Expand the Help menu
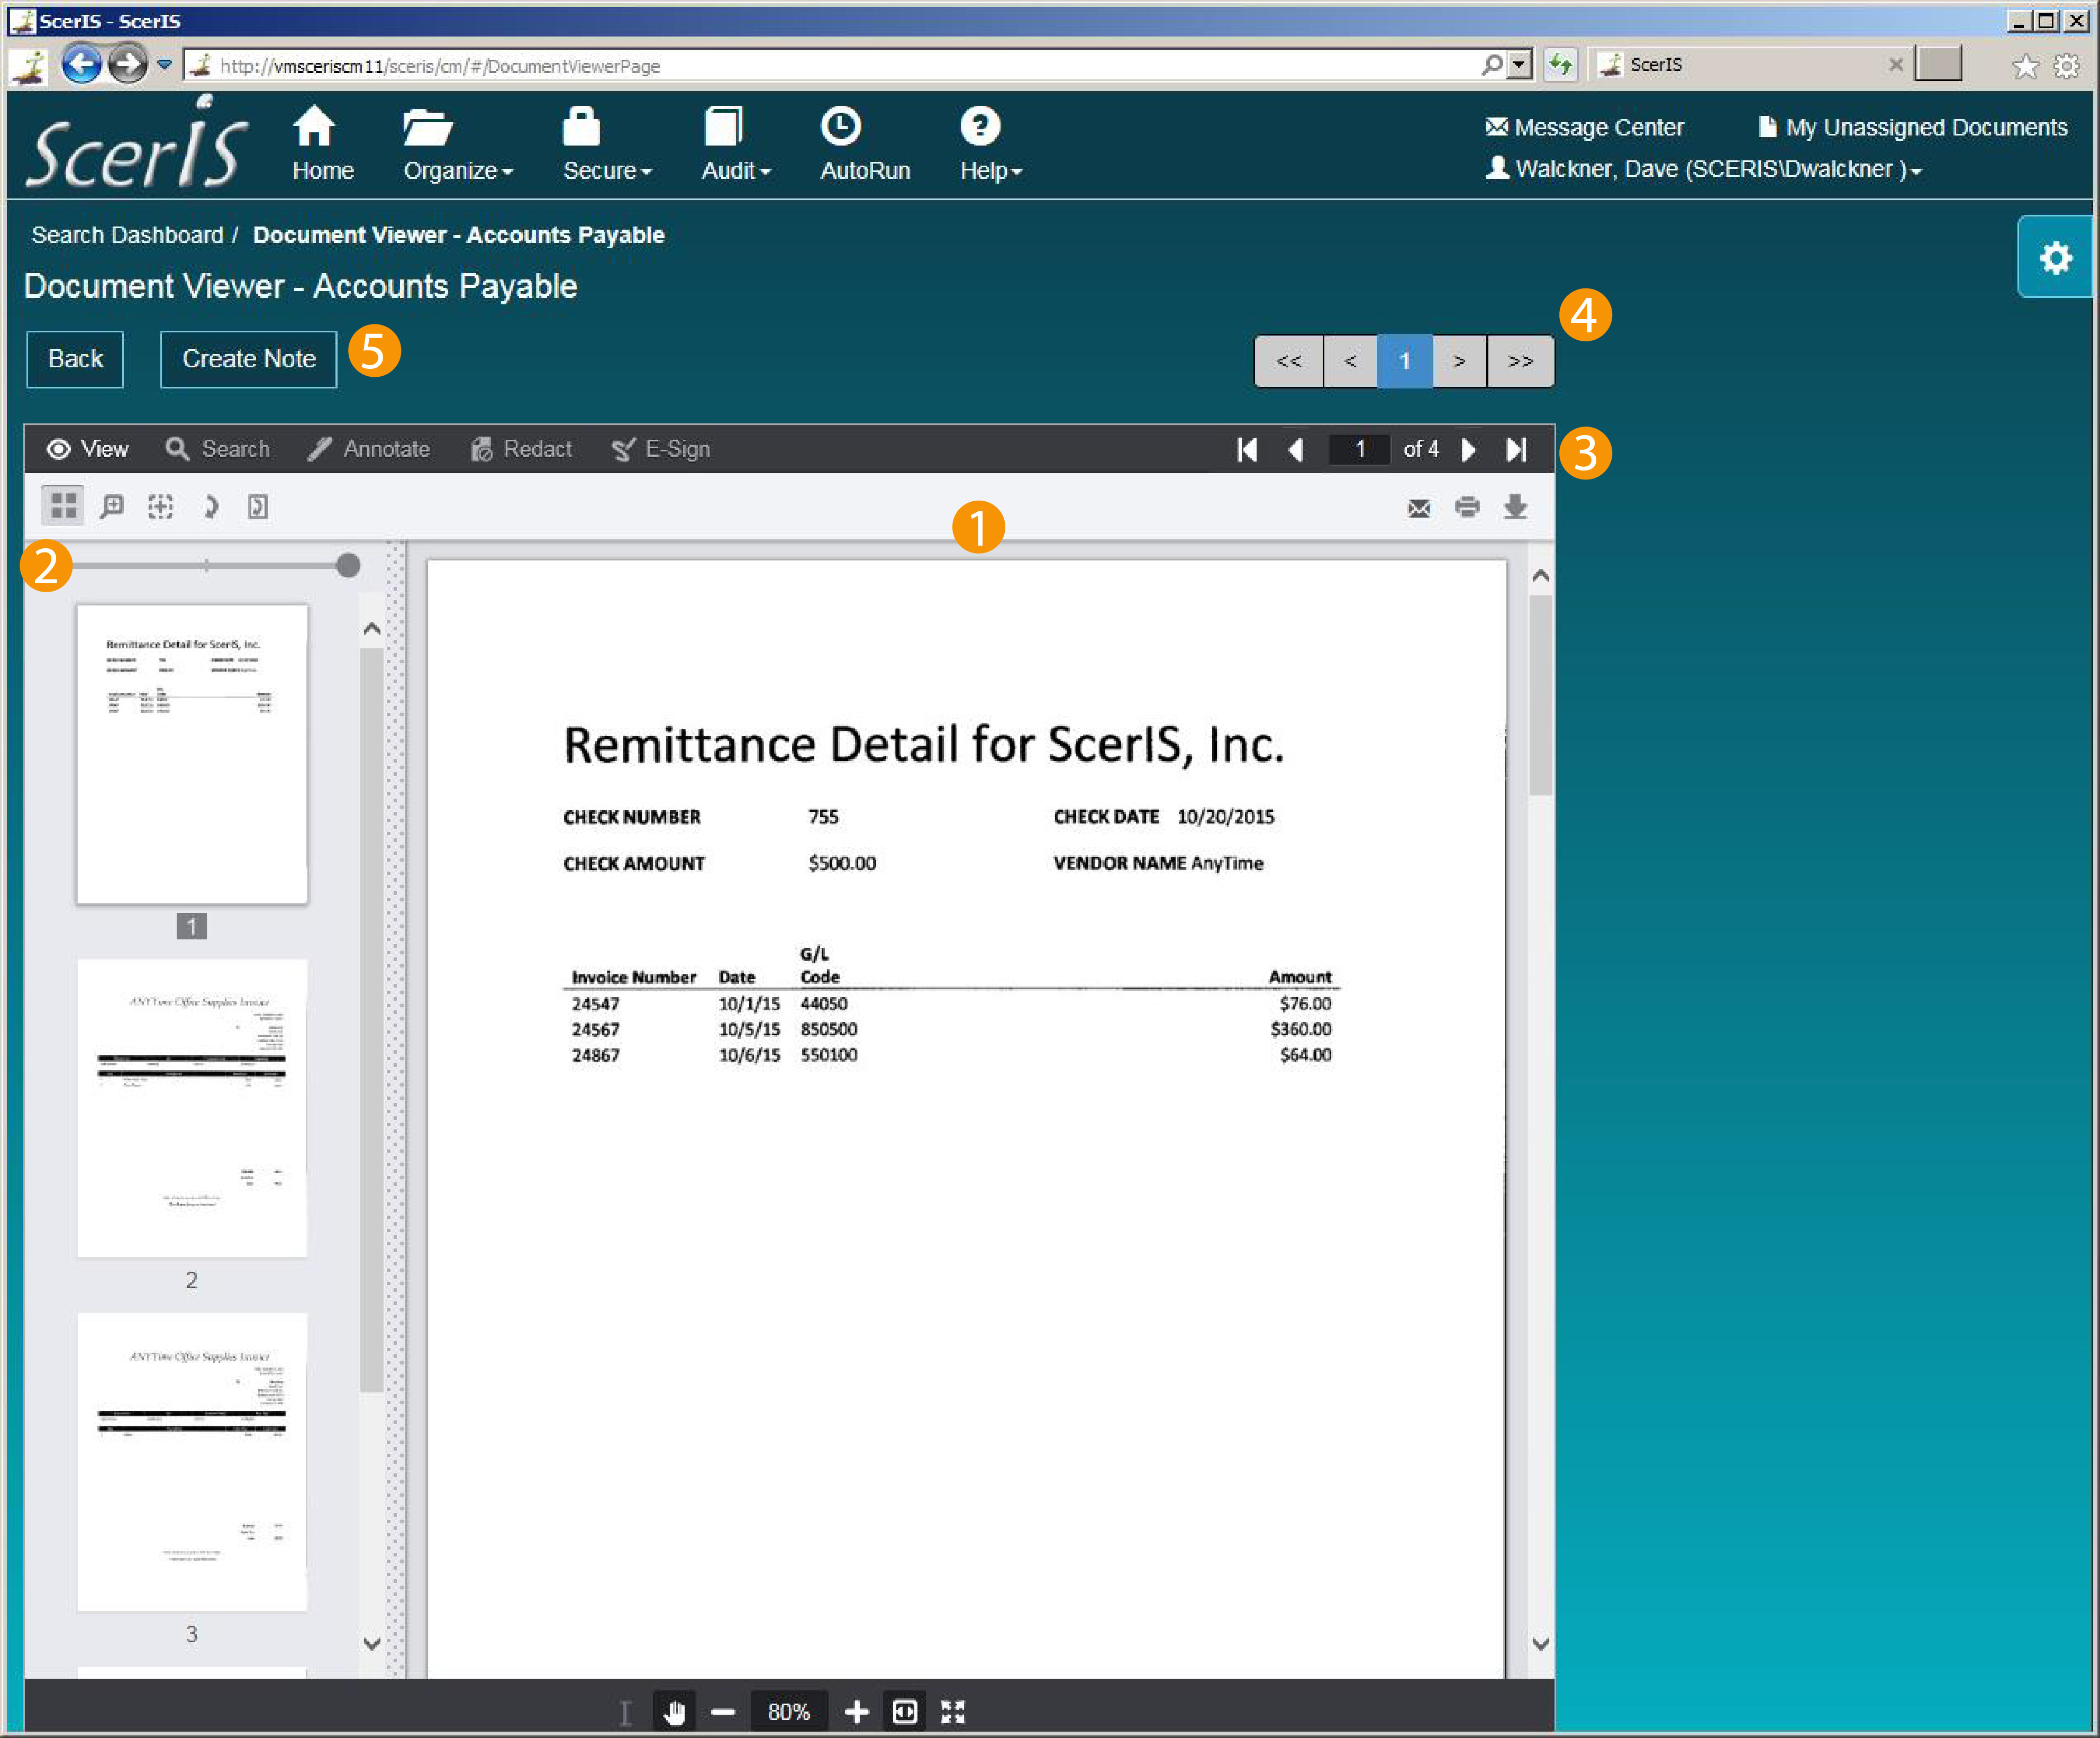The image size is (2100, 1738). tap(990, 144)
